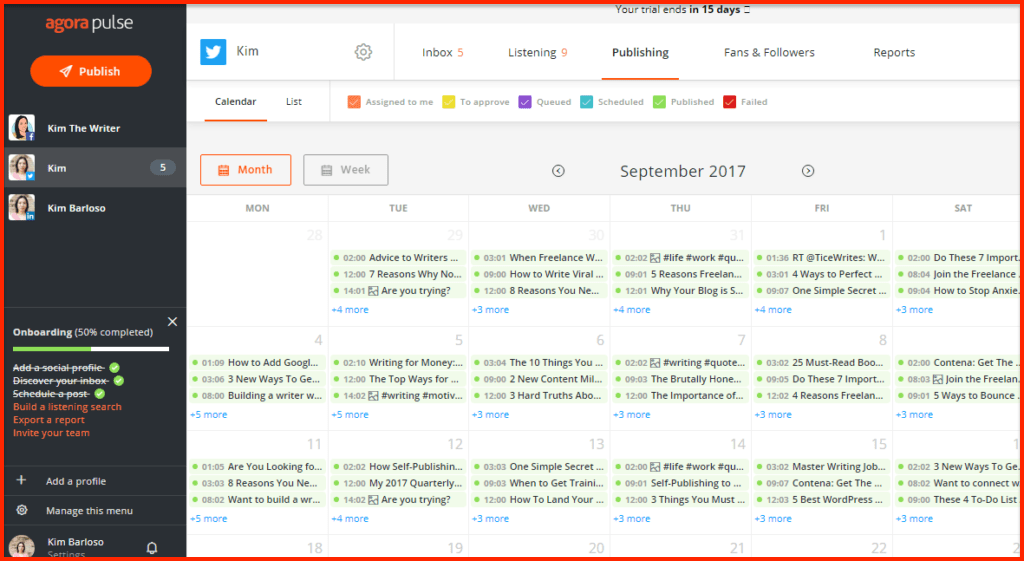Click the notification bell icon
The image size is (1024, 561).
point(152,547)
